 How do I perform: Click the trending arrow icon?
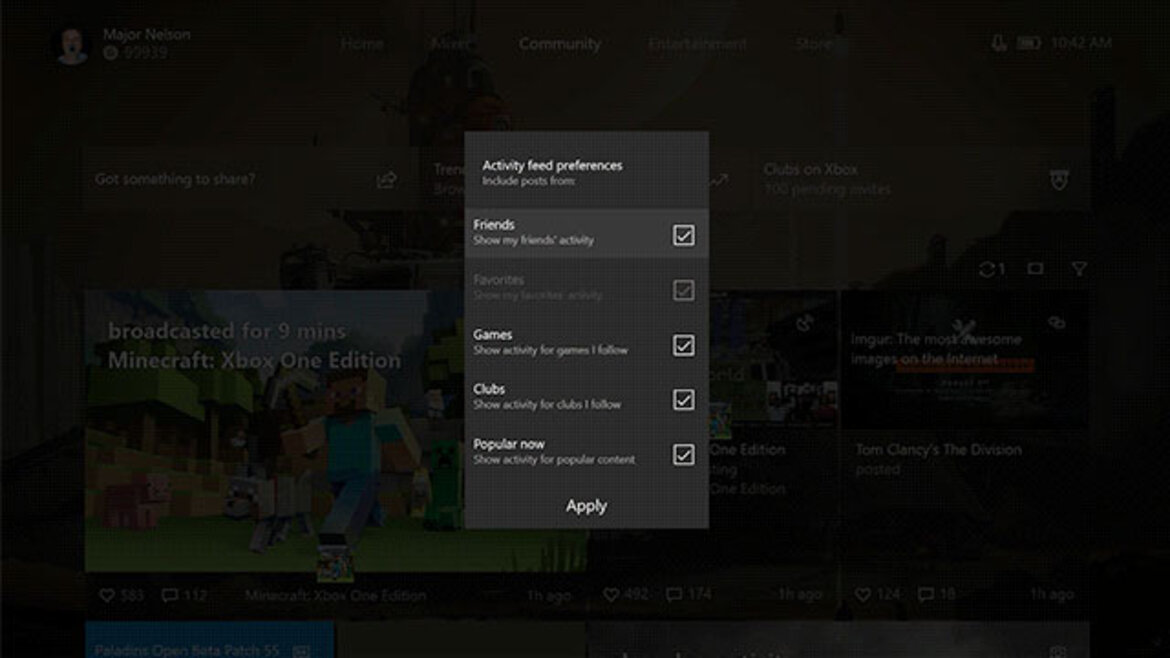[718, 180]
